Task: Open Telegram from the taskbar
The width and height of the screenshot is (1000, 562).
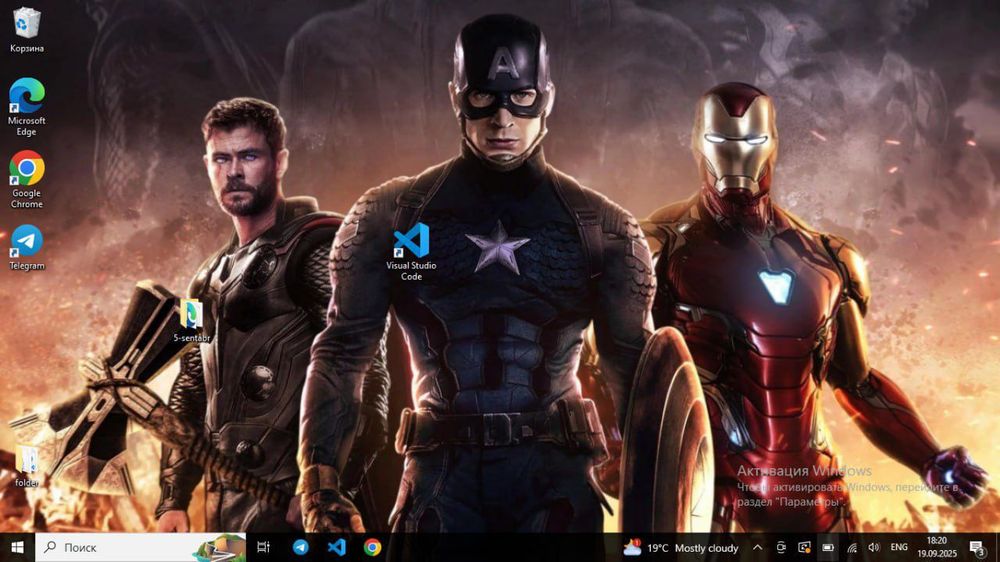Action: pyautogui.click(x=300, y=547)
